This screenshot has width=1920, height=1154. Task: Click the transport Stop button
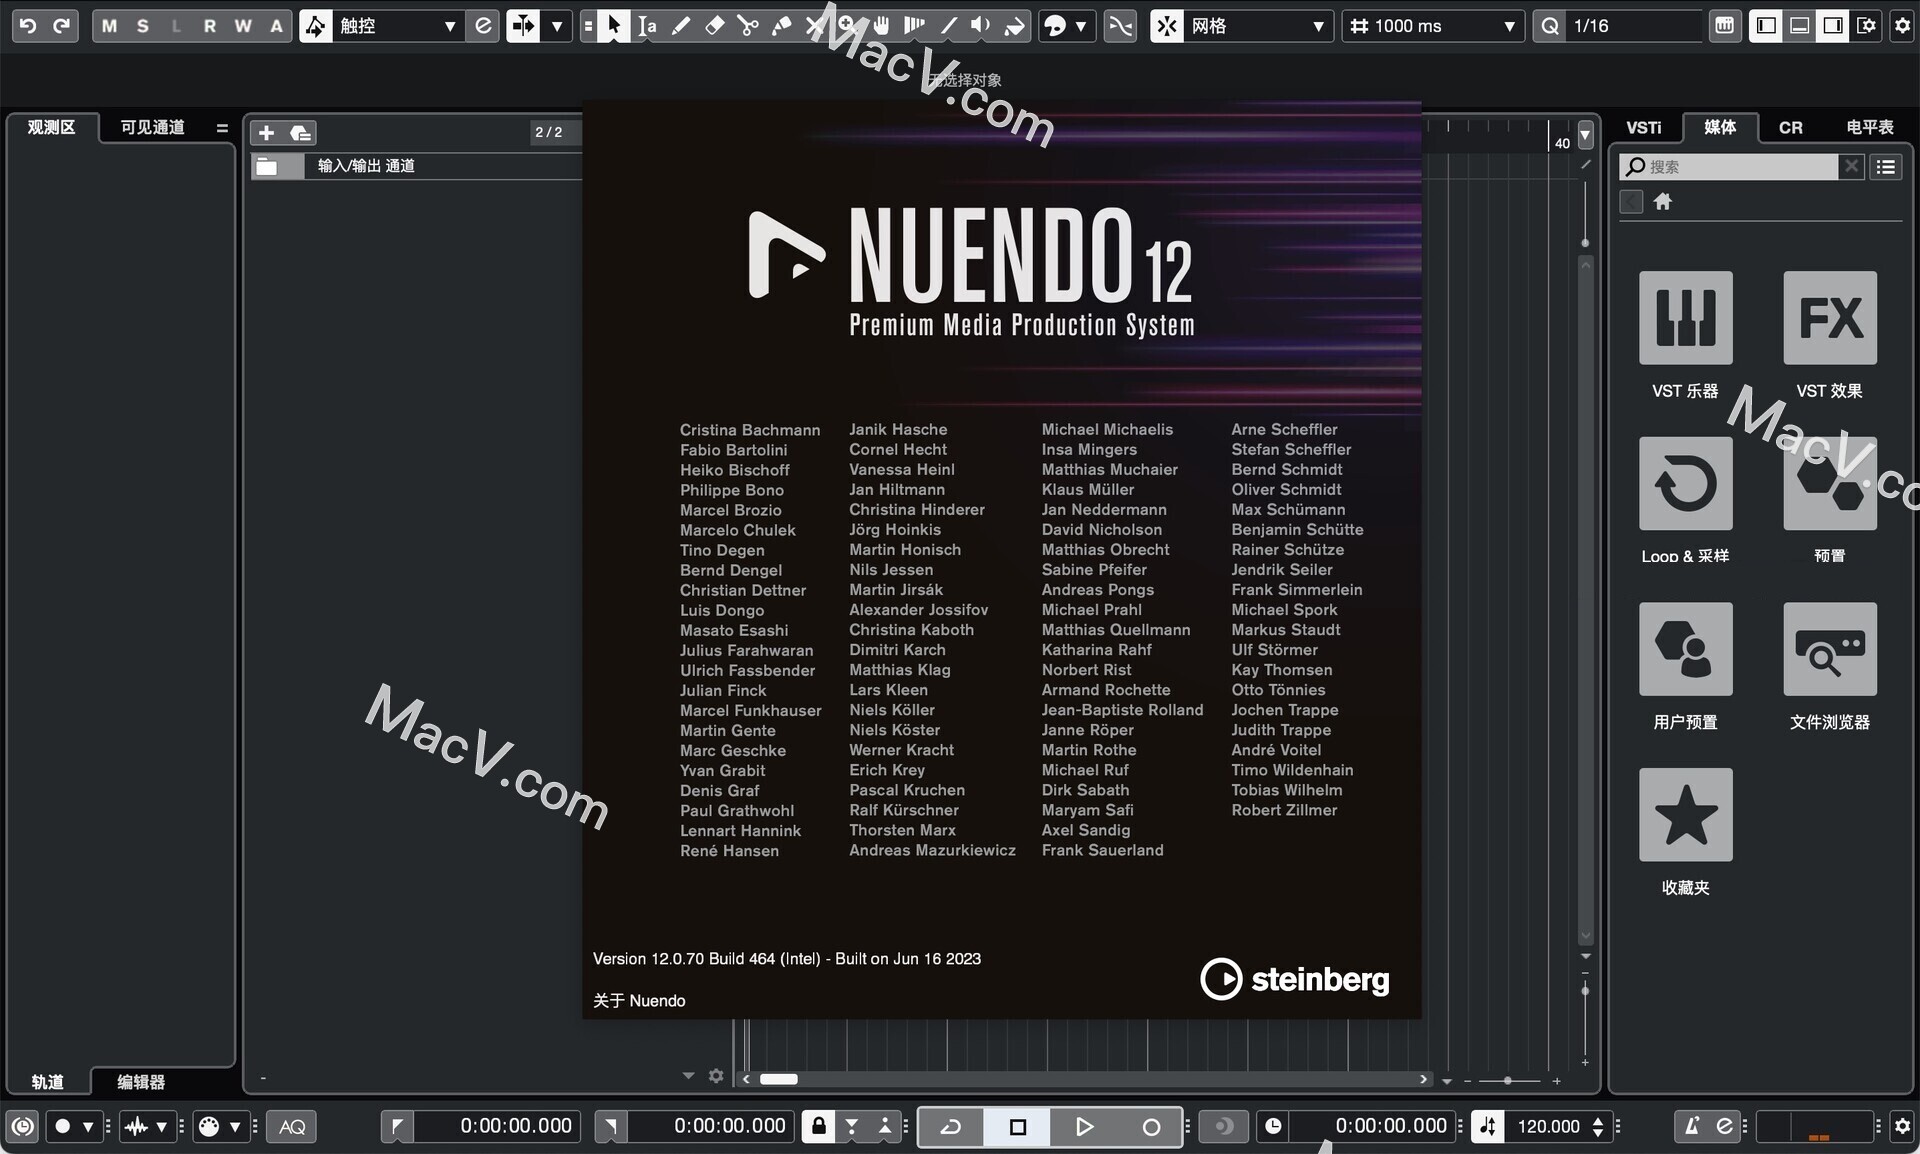1017,1127
